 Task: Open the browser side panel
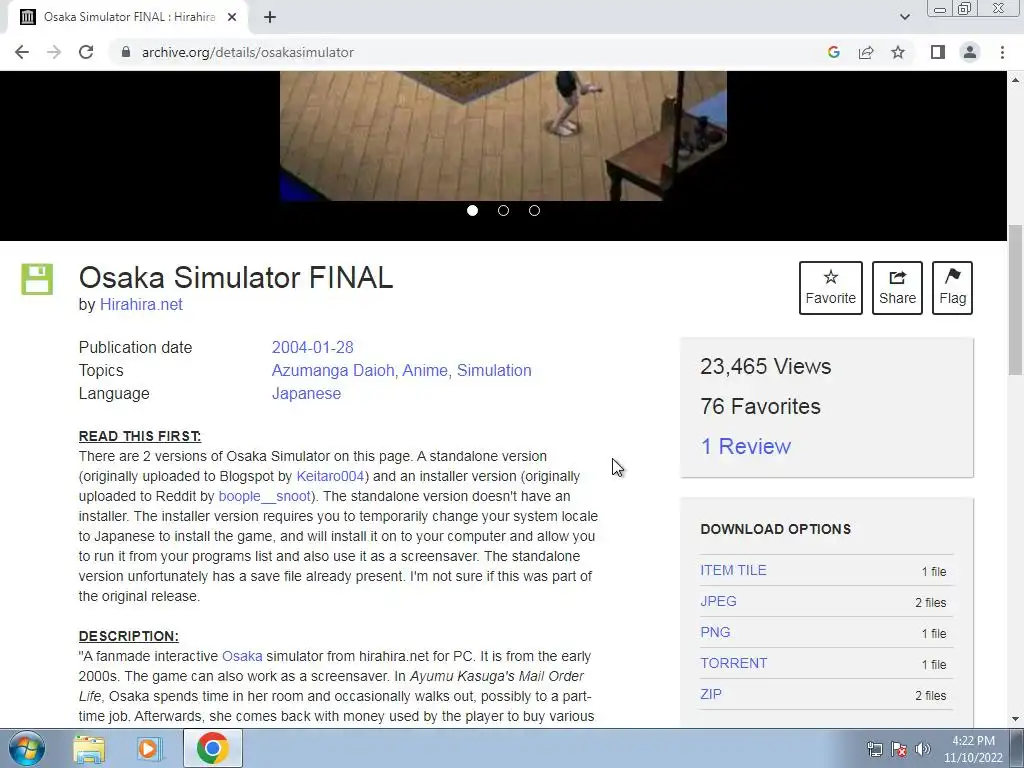(x=938, y=52)
